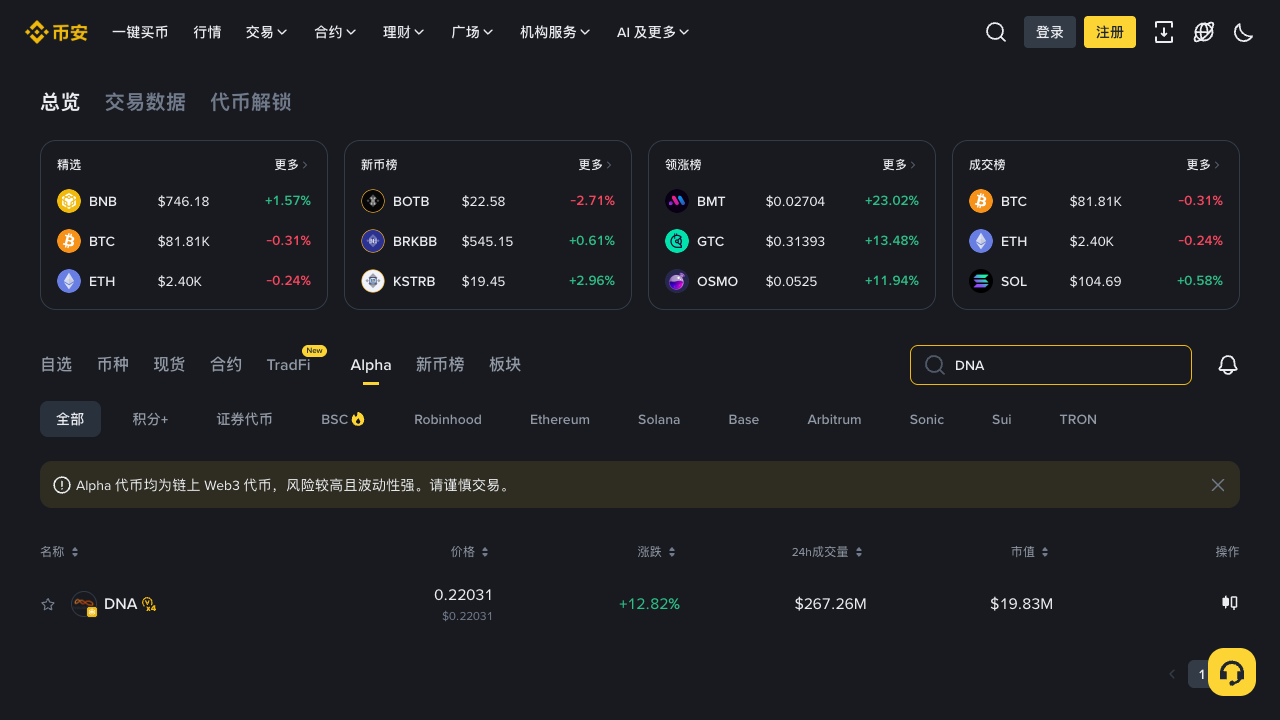Switch to the 代币解锁 tab
This screenshot has height=720, width=1280.
(x=251, y=102)
